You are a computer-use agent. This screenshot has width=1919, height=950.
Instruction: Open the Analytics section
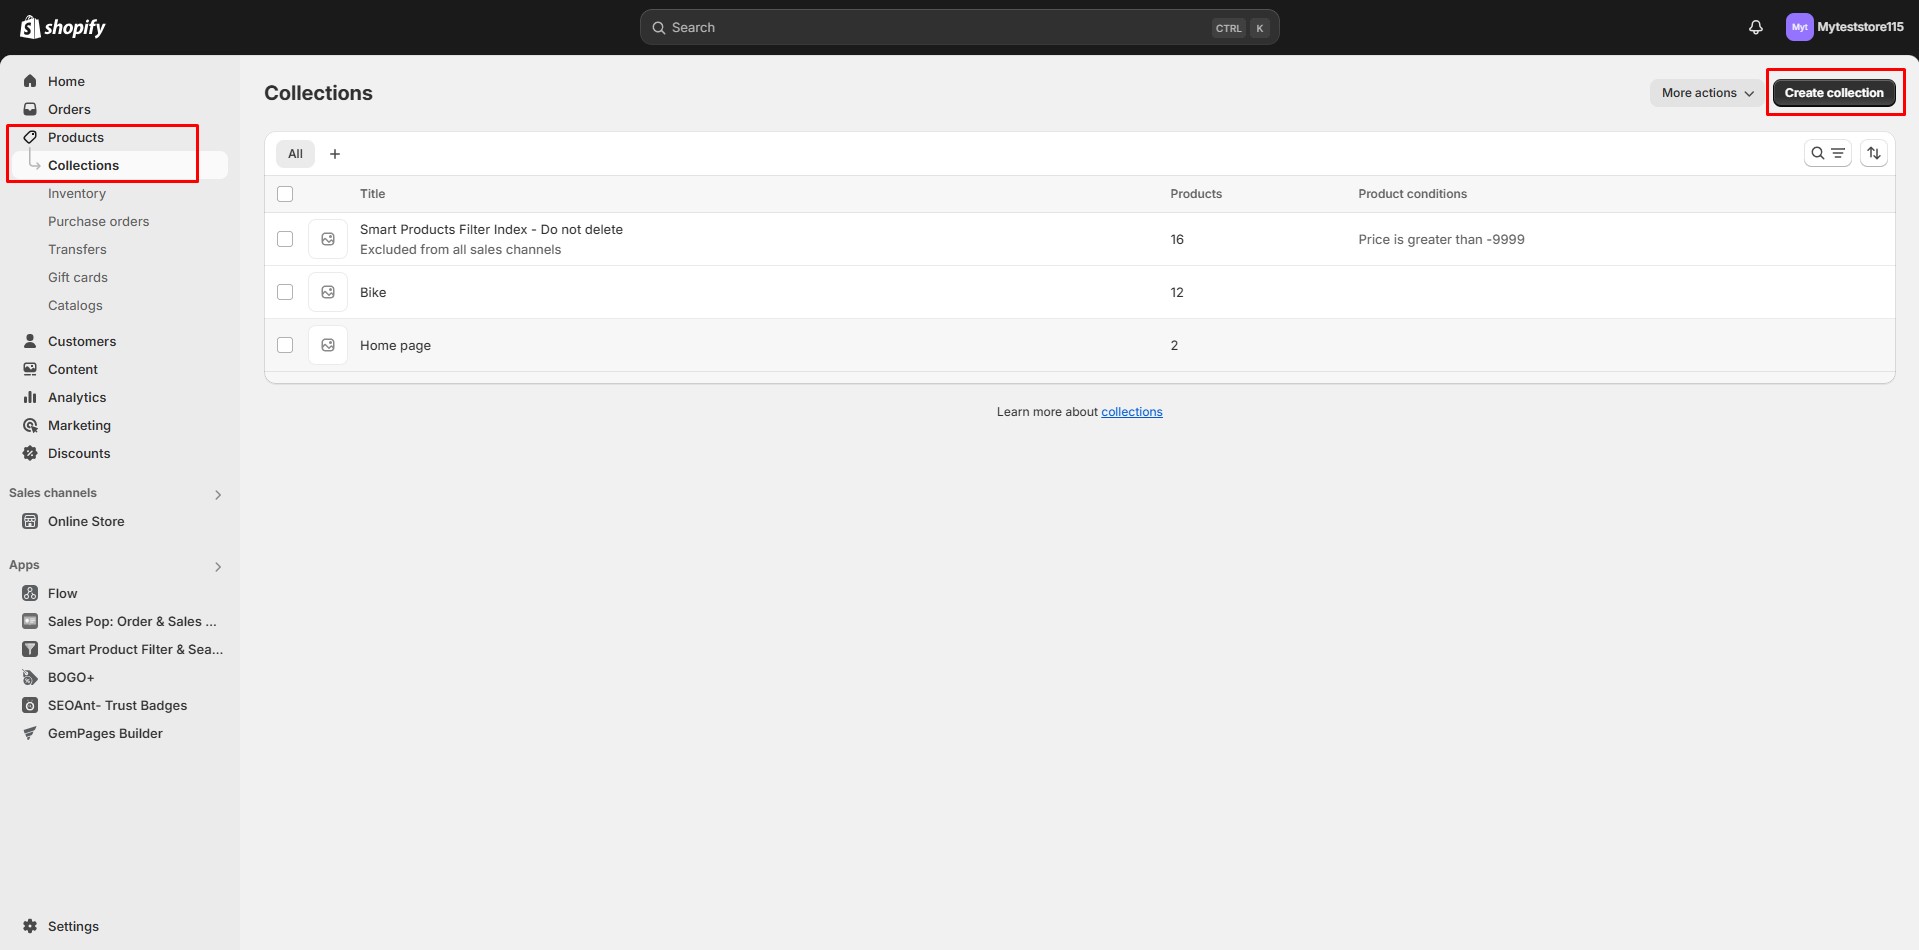click(x=79, y=397)
